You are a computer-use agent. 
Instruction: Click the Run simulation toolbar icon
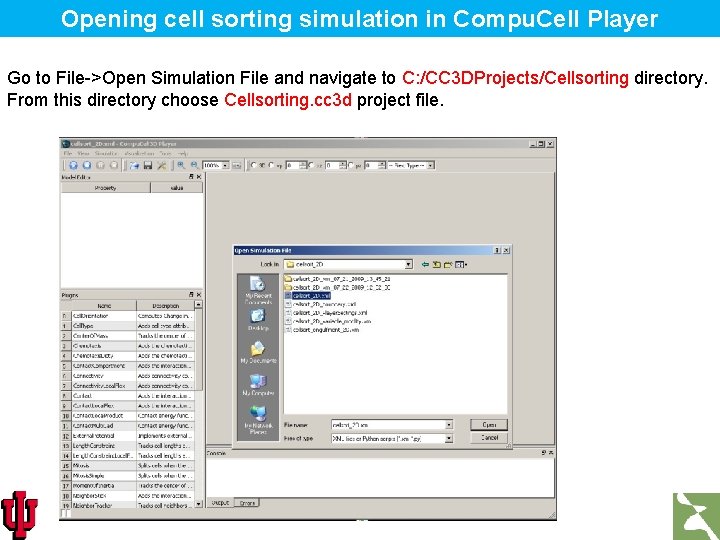click(x=73, y=165)
